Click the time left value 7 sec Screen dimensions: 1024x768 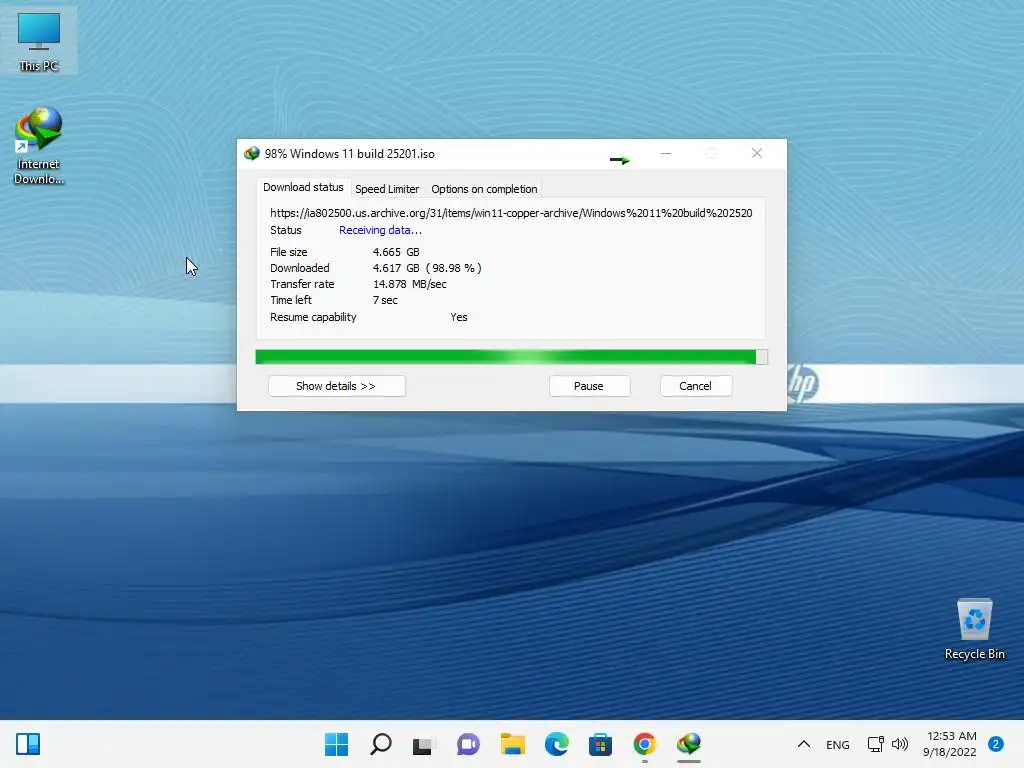[x=385, y=300]
